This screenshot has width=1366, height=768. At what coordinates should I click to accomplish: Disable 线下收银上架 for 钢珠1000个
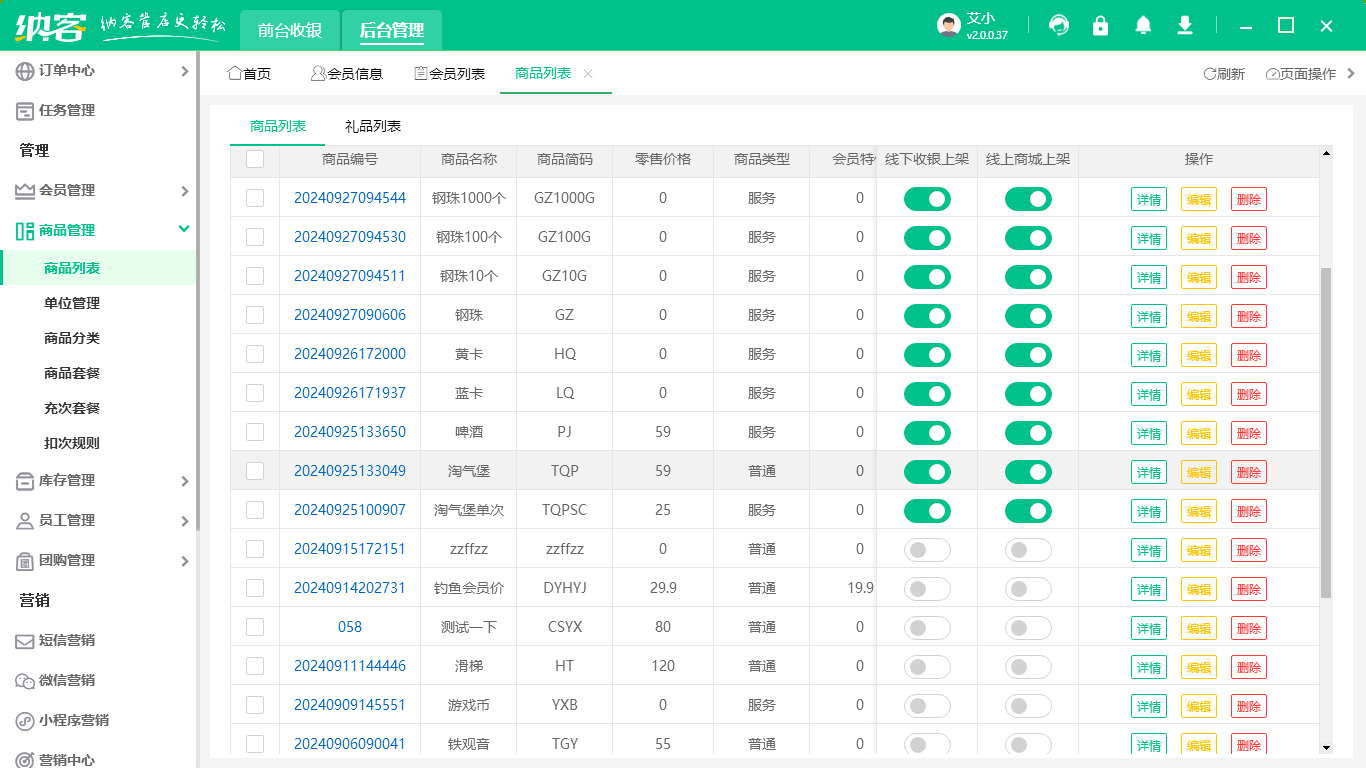(927, 198)
